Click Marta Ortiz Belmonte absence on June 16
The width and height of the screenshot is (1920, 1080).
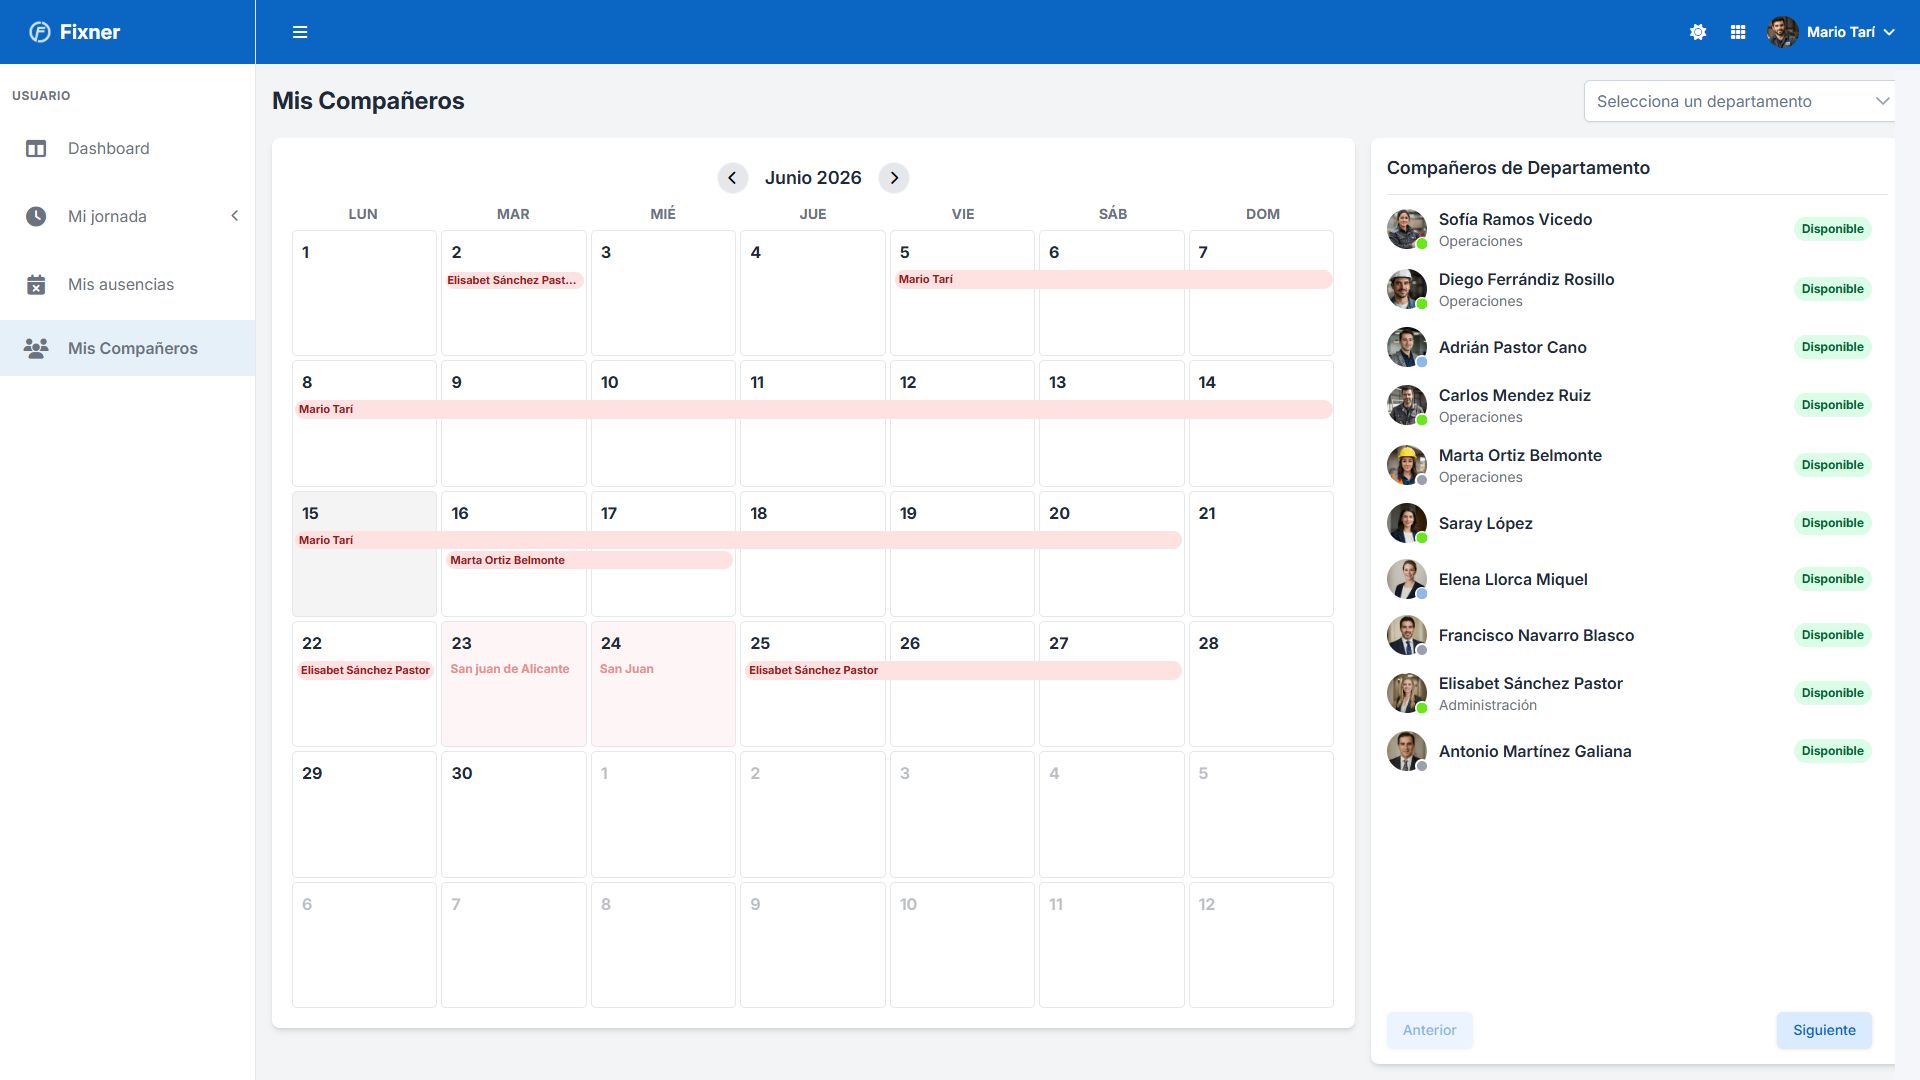pos(589,560)
